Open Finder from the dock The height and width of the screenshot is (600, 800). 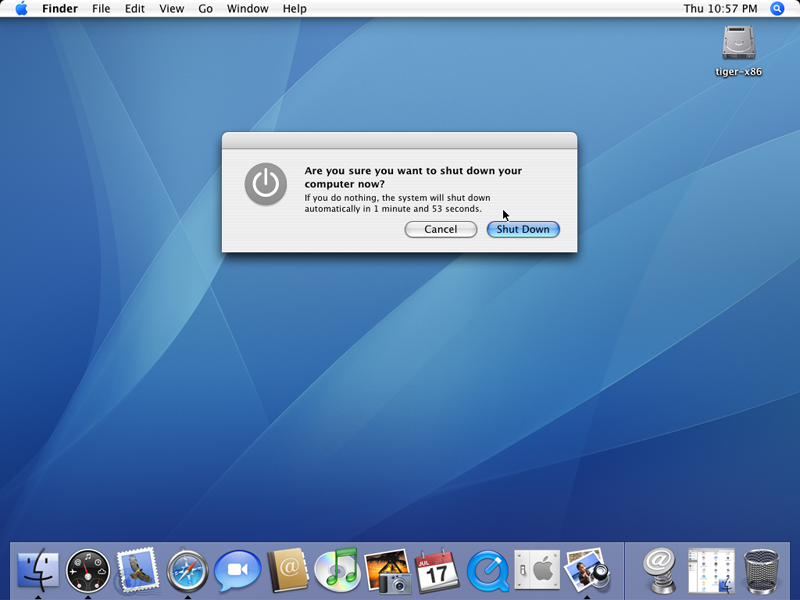tap(38, 571)
